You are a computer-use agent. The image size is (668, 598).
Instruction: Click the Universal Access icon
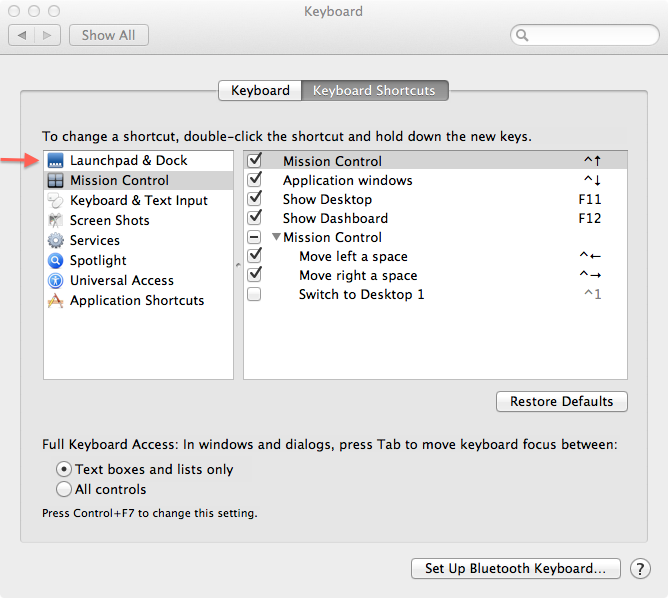coord(55,281)
